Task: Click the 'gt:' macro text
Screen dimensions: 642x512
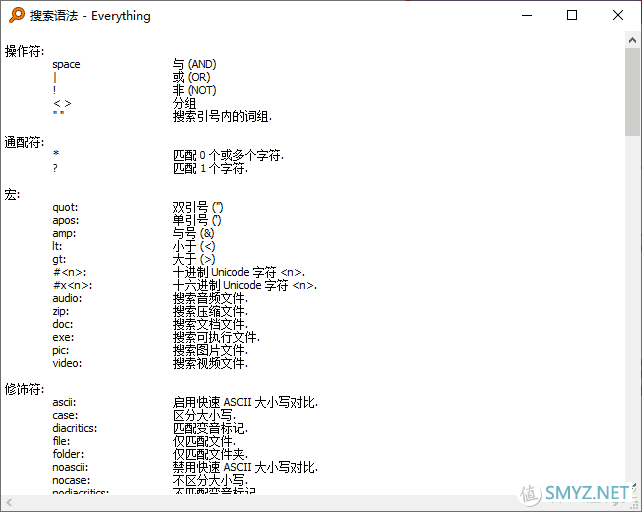Action: [59, 259]
